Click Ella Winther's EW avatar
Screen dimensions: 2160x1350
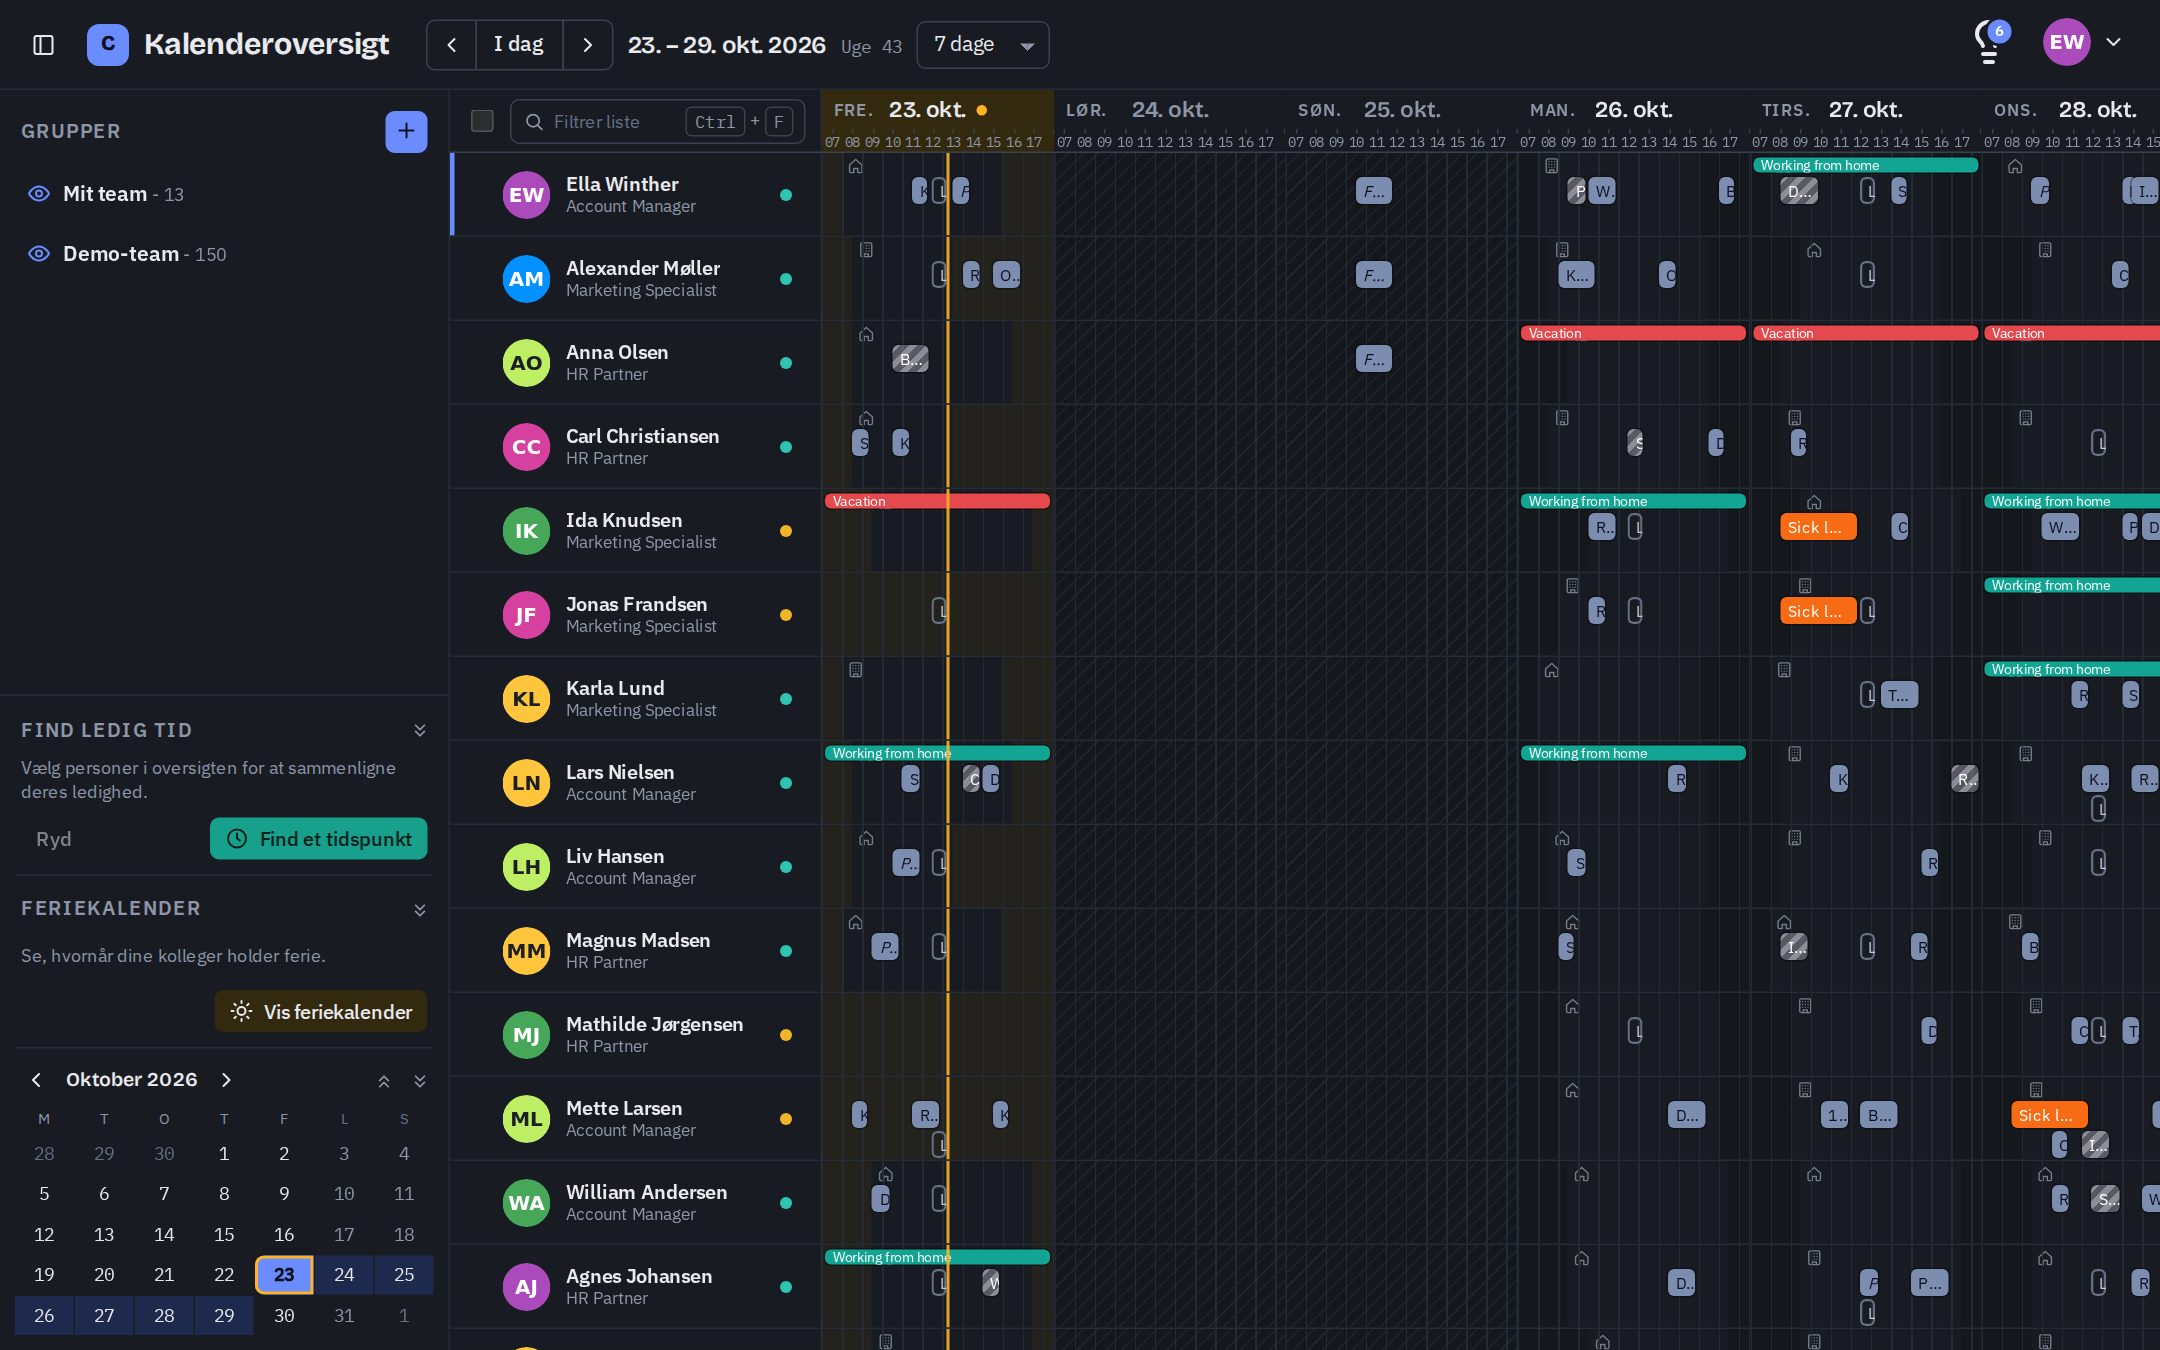[x=526, y=195]
